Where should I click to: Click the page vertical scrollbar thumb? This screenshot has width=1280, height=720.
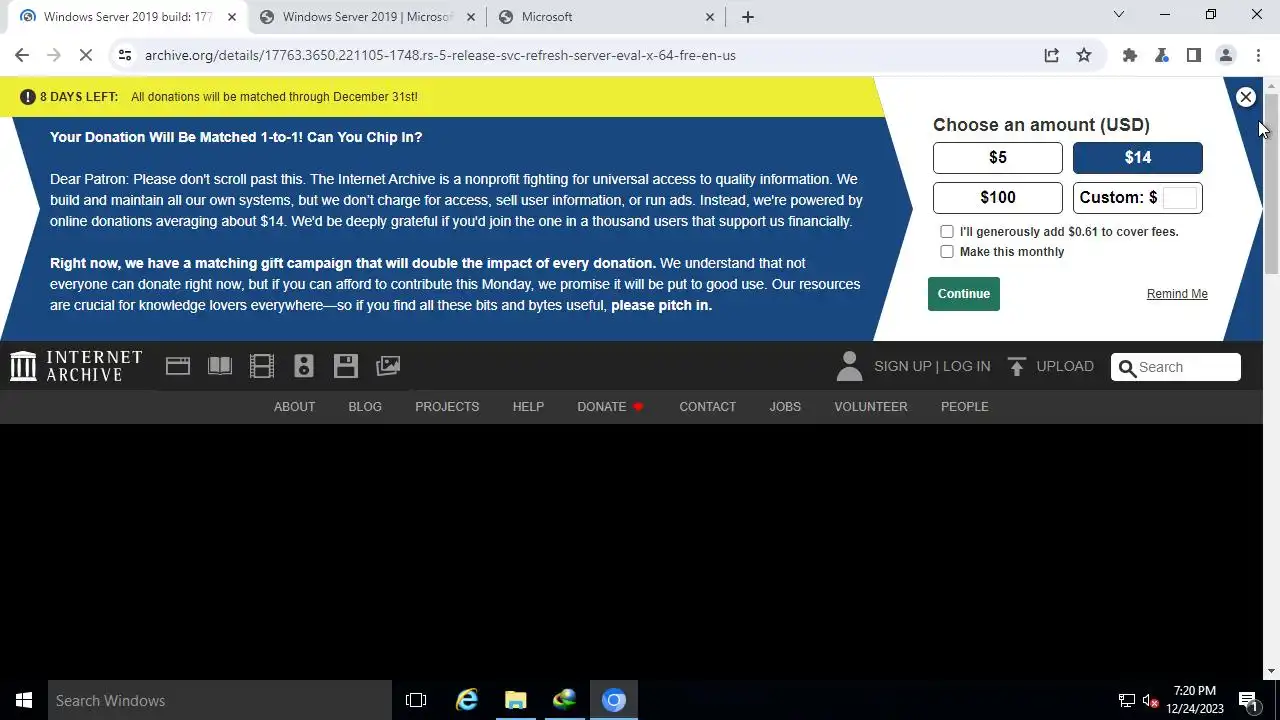pos(1271,185)
